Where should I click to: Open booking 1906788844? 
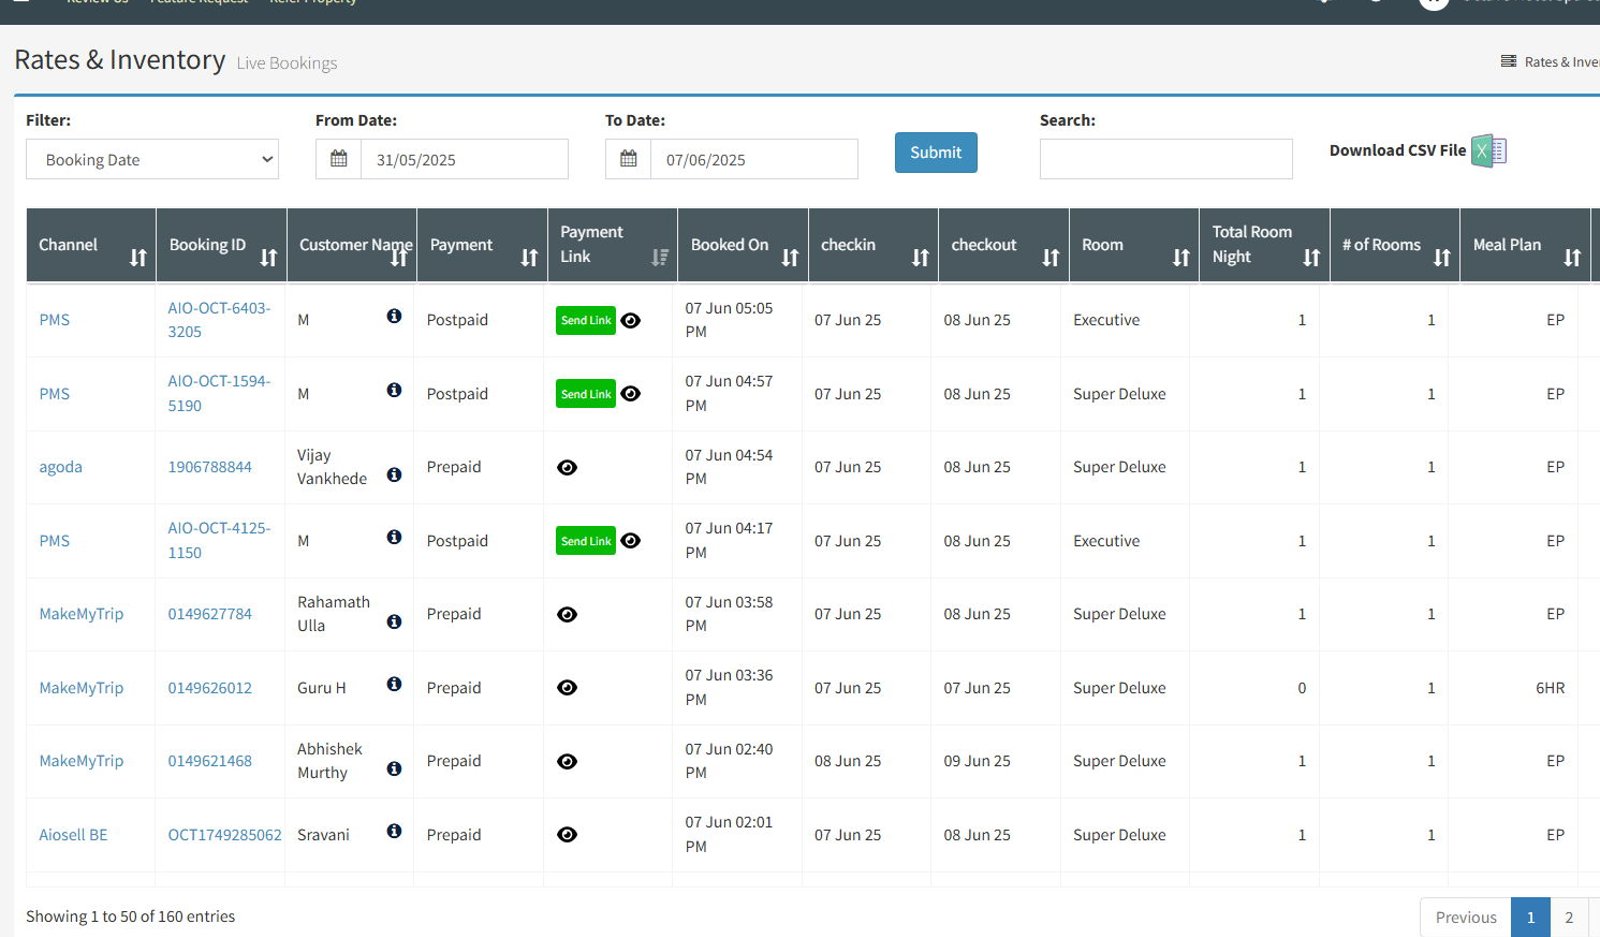coord(210,467)
